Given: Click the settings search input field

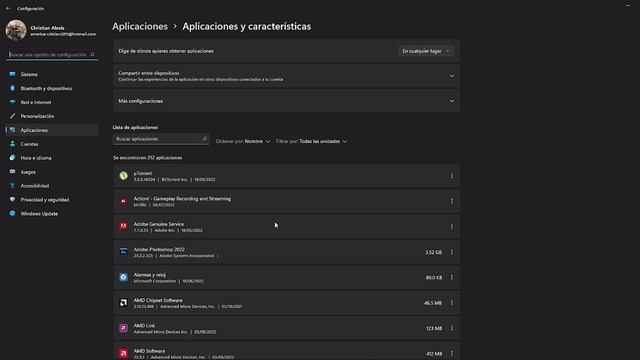Looking at the screenshot, I should point(52,54).
